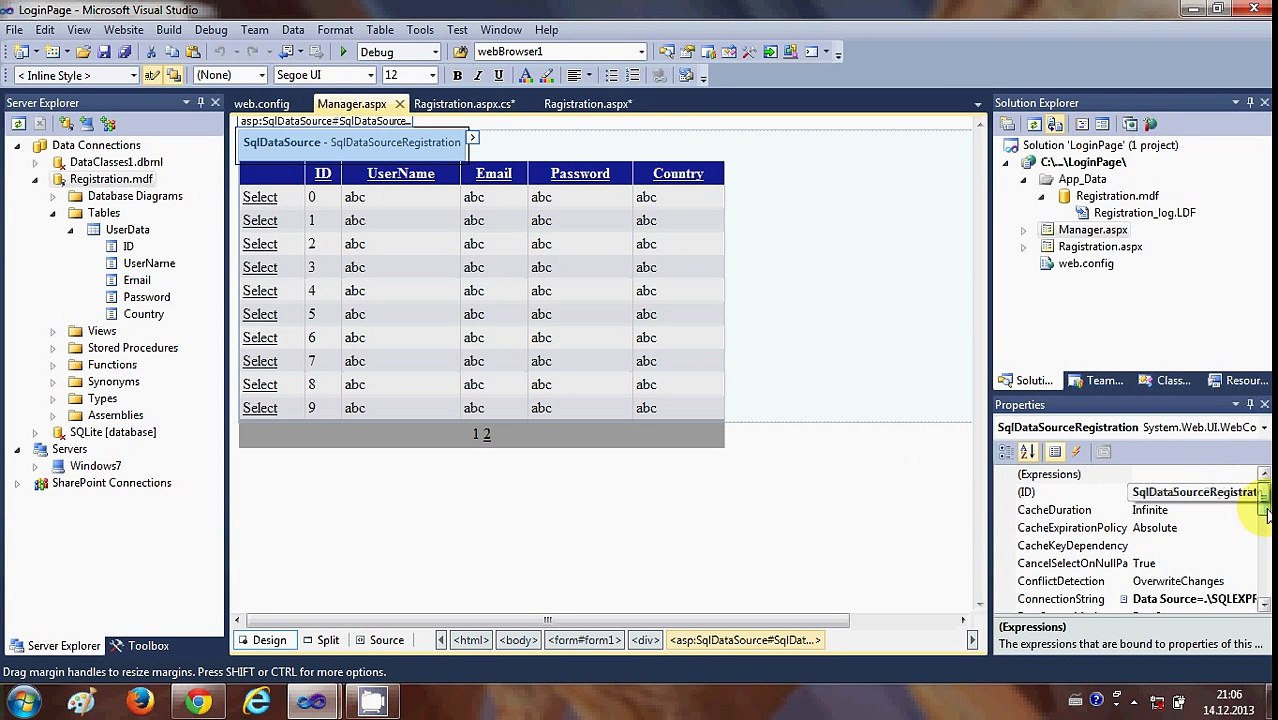Toggle Italic formatting
Viewport: 1278px width, 720px height.
coord(478,76)
